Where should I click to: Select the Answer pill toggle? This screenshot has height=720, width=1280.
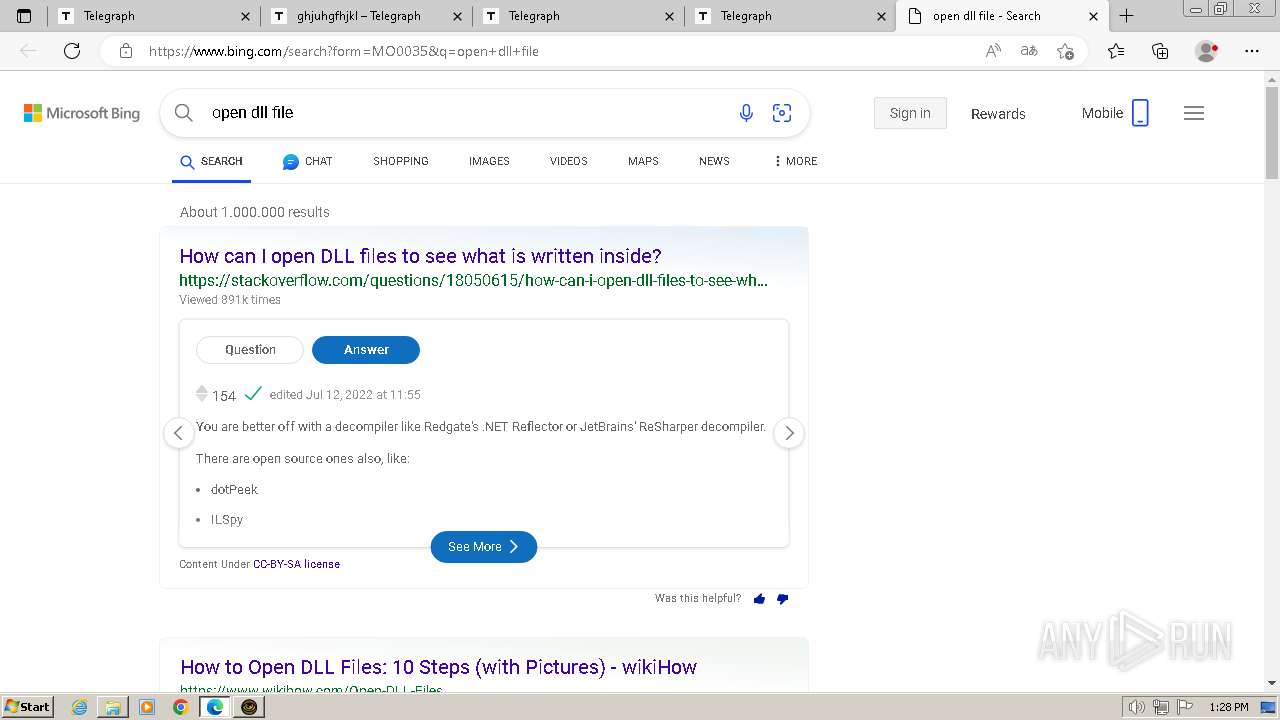click(x=366, y=350)
